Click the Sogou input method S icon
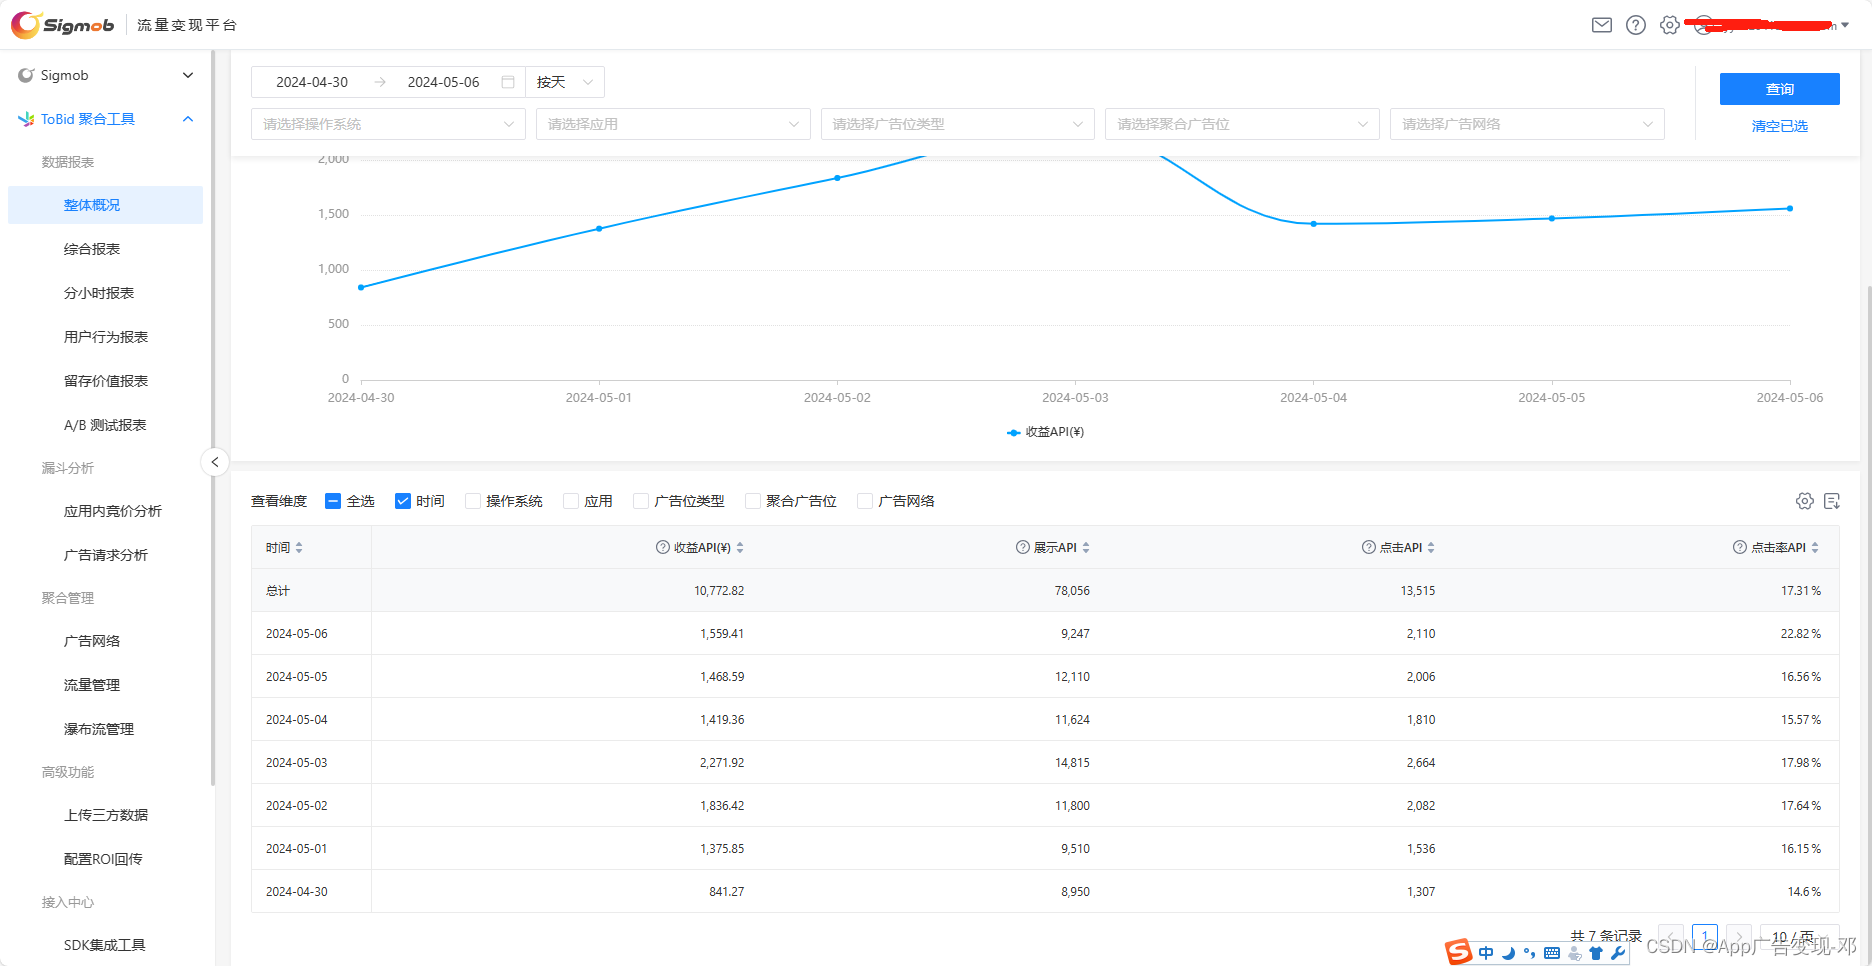Viewport: 1872px width, 966px height. coord(1459,952)
